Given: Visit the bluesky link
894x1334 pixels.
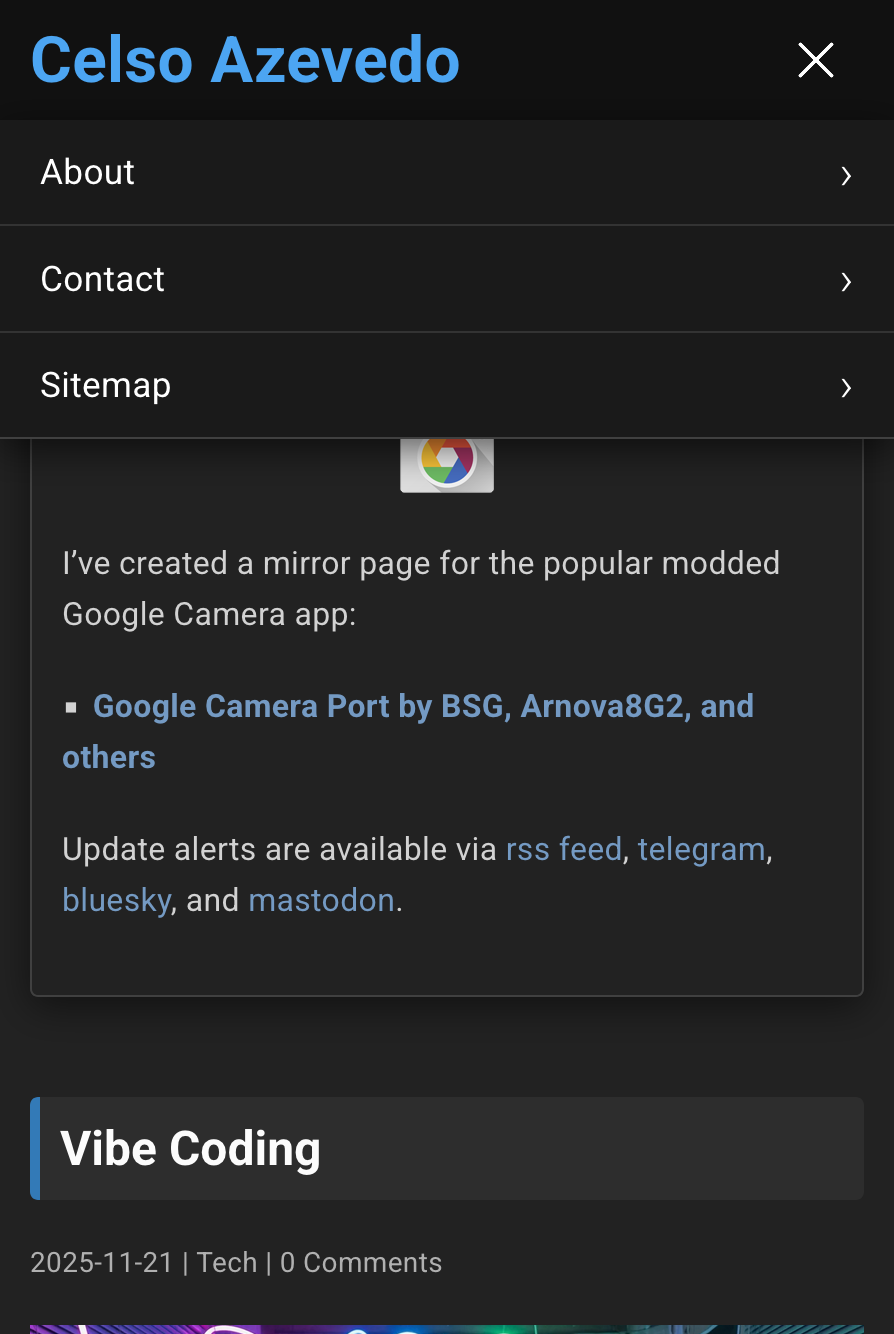Looking at the screenshot, I should tap(117, 900).
